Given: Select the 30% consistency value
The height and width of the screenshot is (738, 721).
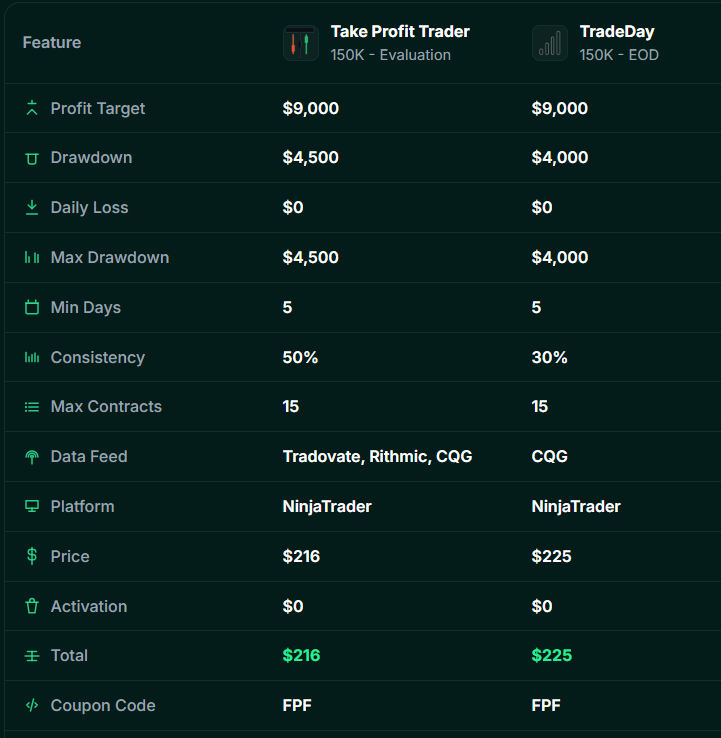Looking at the screenshot, I should tap(549, 358).
